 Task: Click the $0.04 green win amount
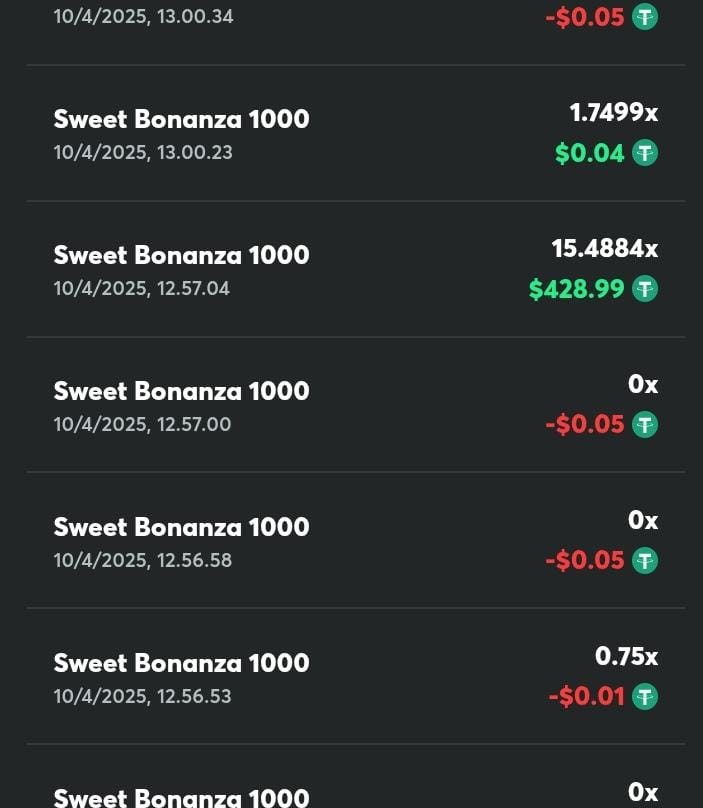click(x=589, y=153)
